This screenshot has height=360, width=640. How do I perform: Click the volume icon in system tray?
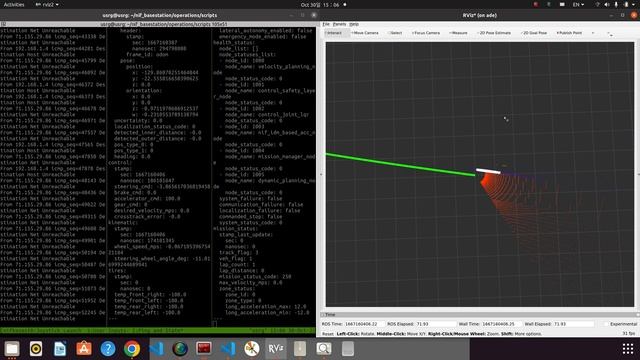607,4
